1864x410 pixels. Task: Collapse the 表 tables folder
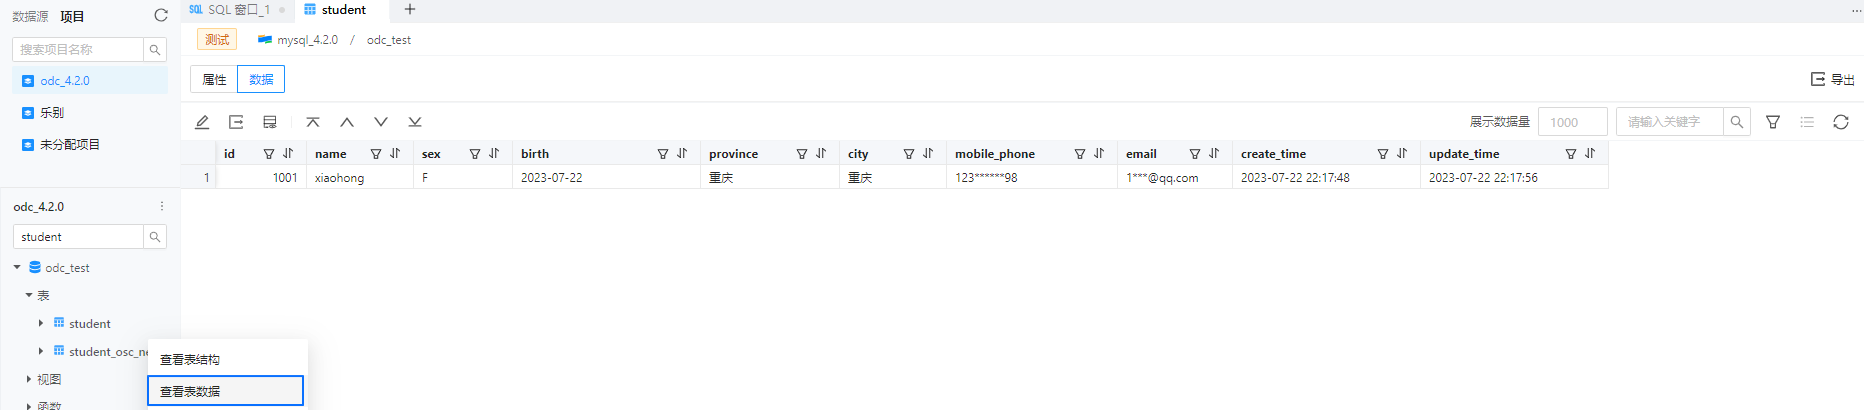coord(29,295)
